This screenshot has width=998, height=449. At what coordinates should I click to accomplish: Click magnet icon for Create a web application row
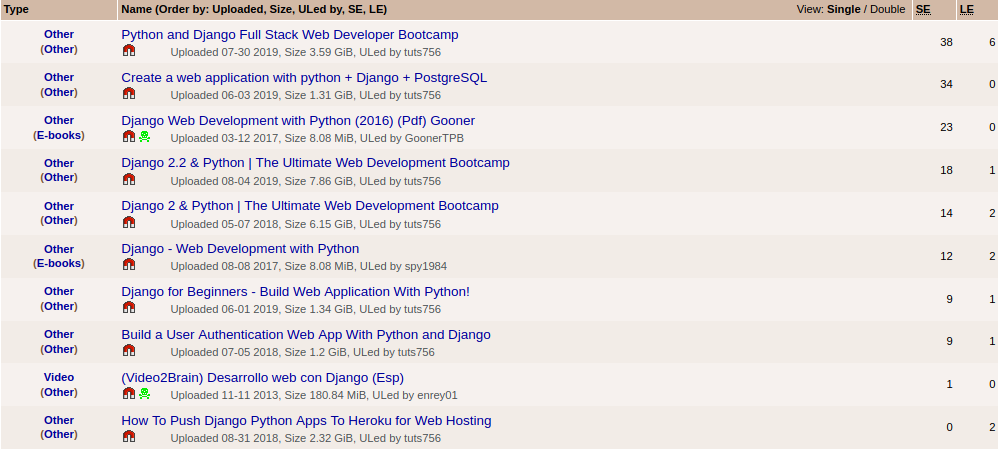(x=129, y=94)
